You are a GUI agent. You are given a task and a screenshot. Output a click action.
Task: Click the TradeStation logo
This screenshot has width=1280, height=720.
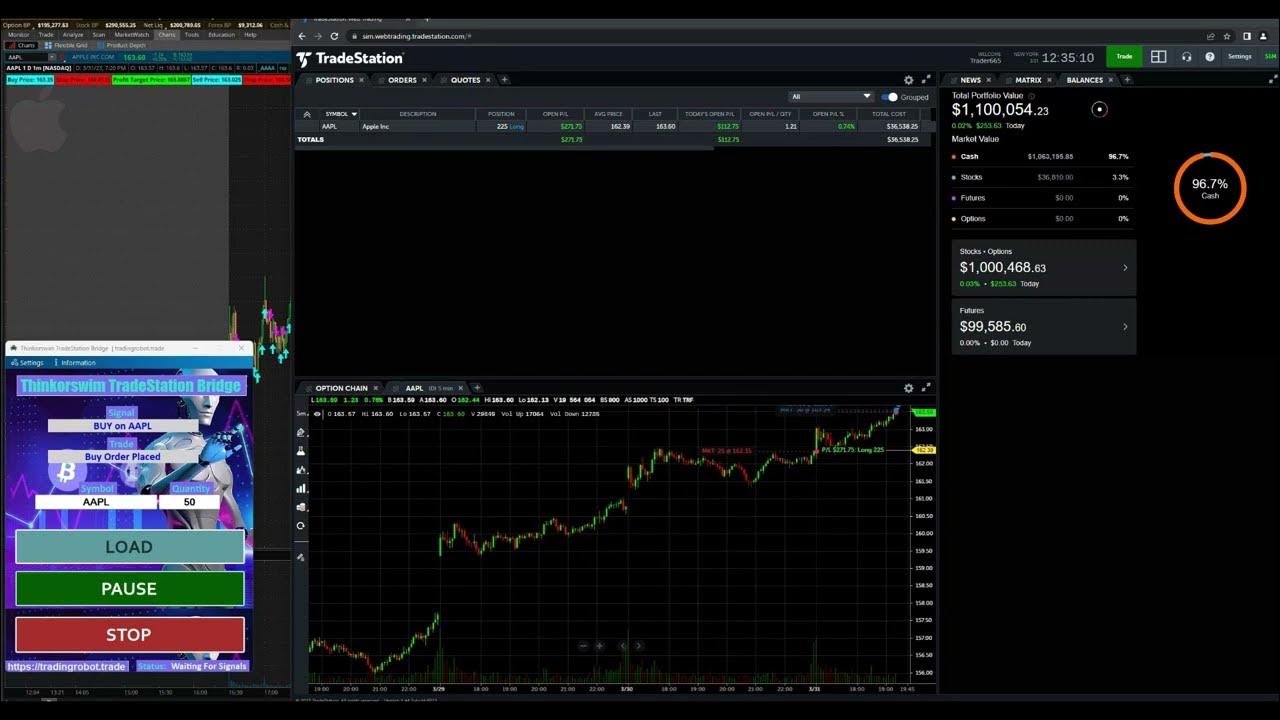coord(350,59)
